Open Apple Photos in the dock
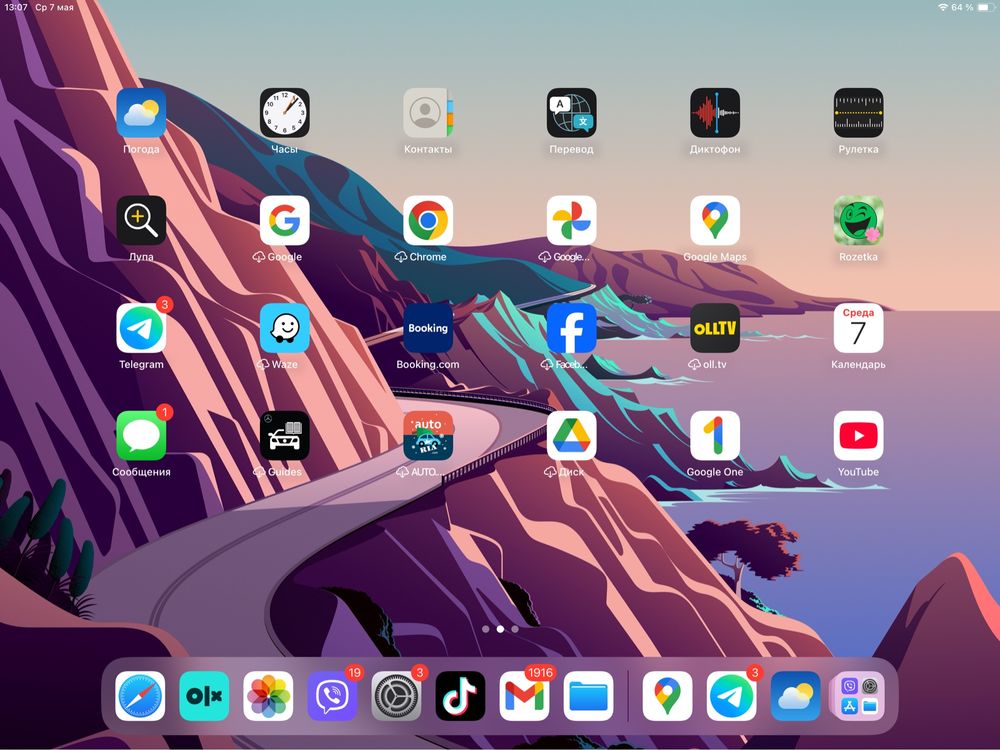 268,696
